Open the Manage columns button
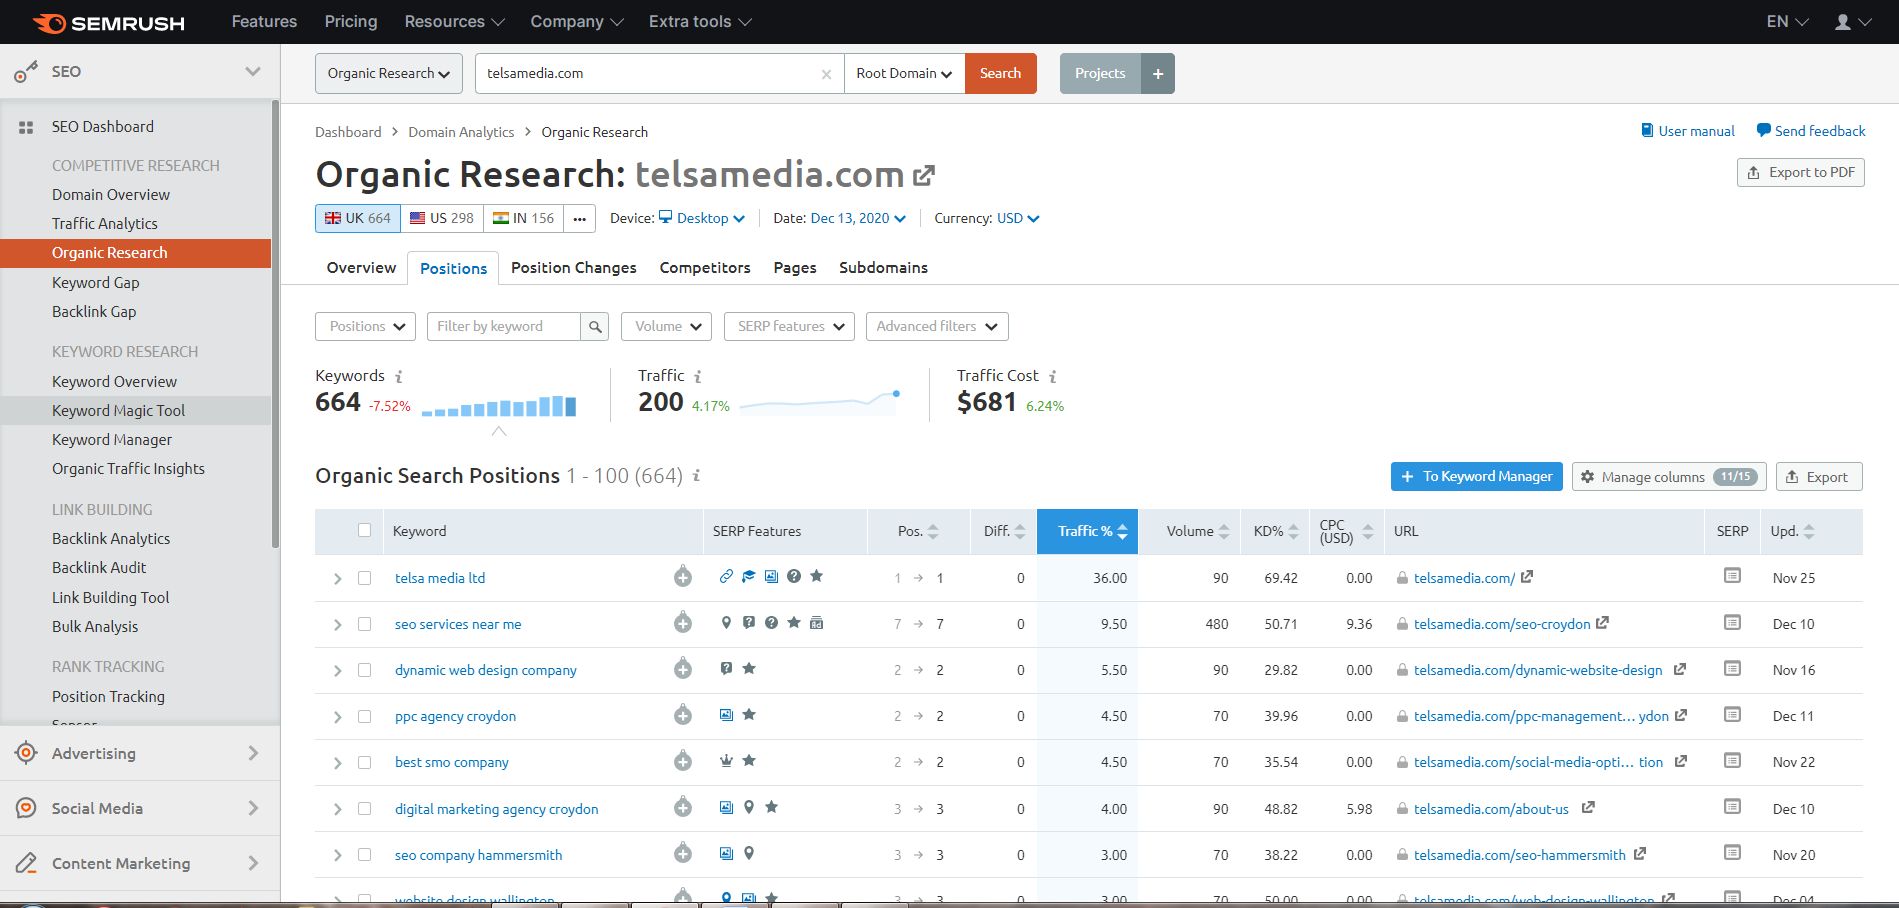Screen dimensions: 1899x908 1669,477
